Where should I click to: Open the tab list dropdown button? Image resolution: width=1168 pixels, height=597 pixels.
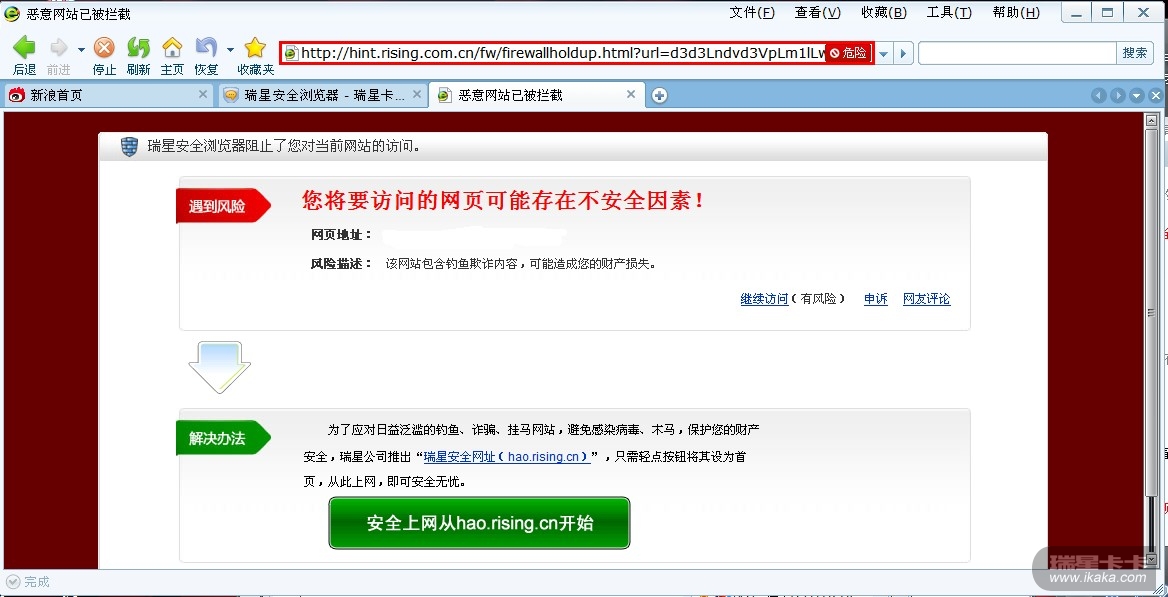1136,95
